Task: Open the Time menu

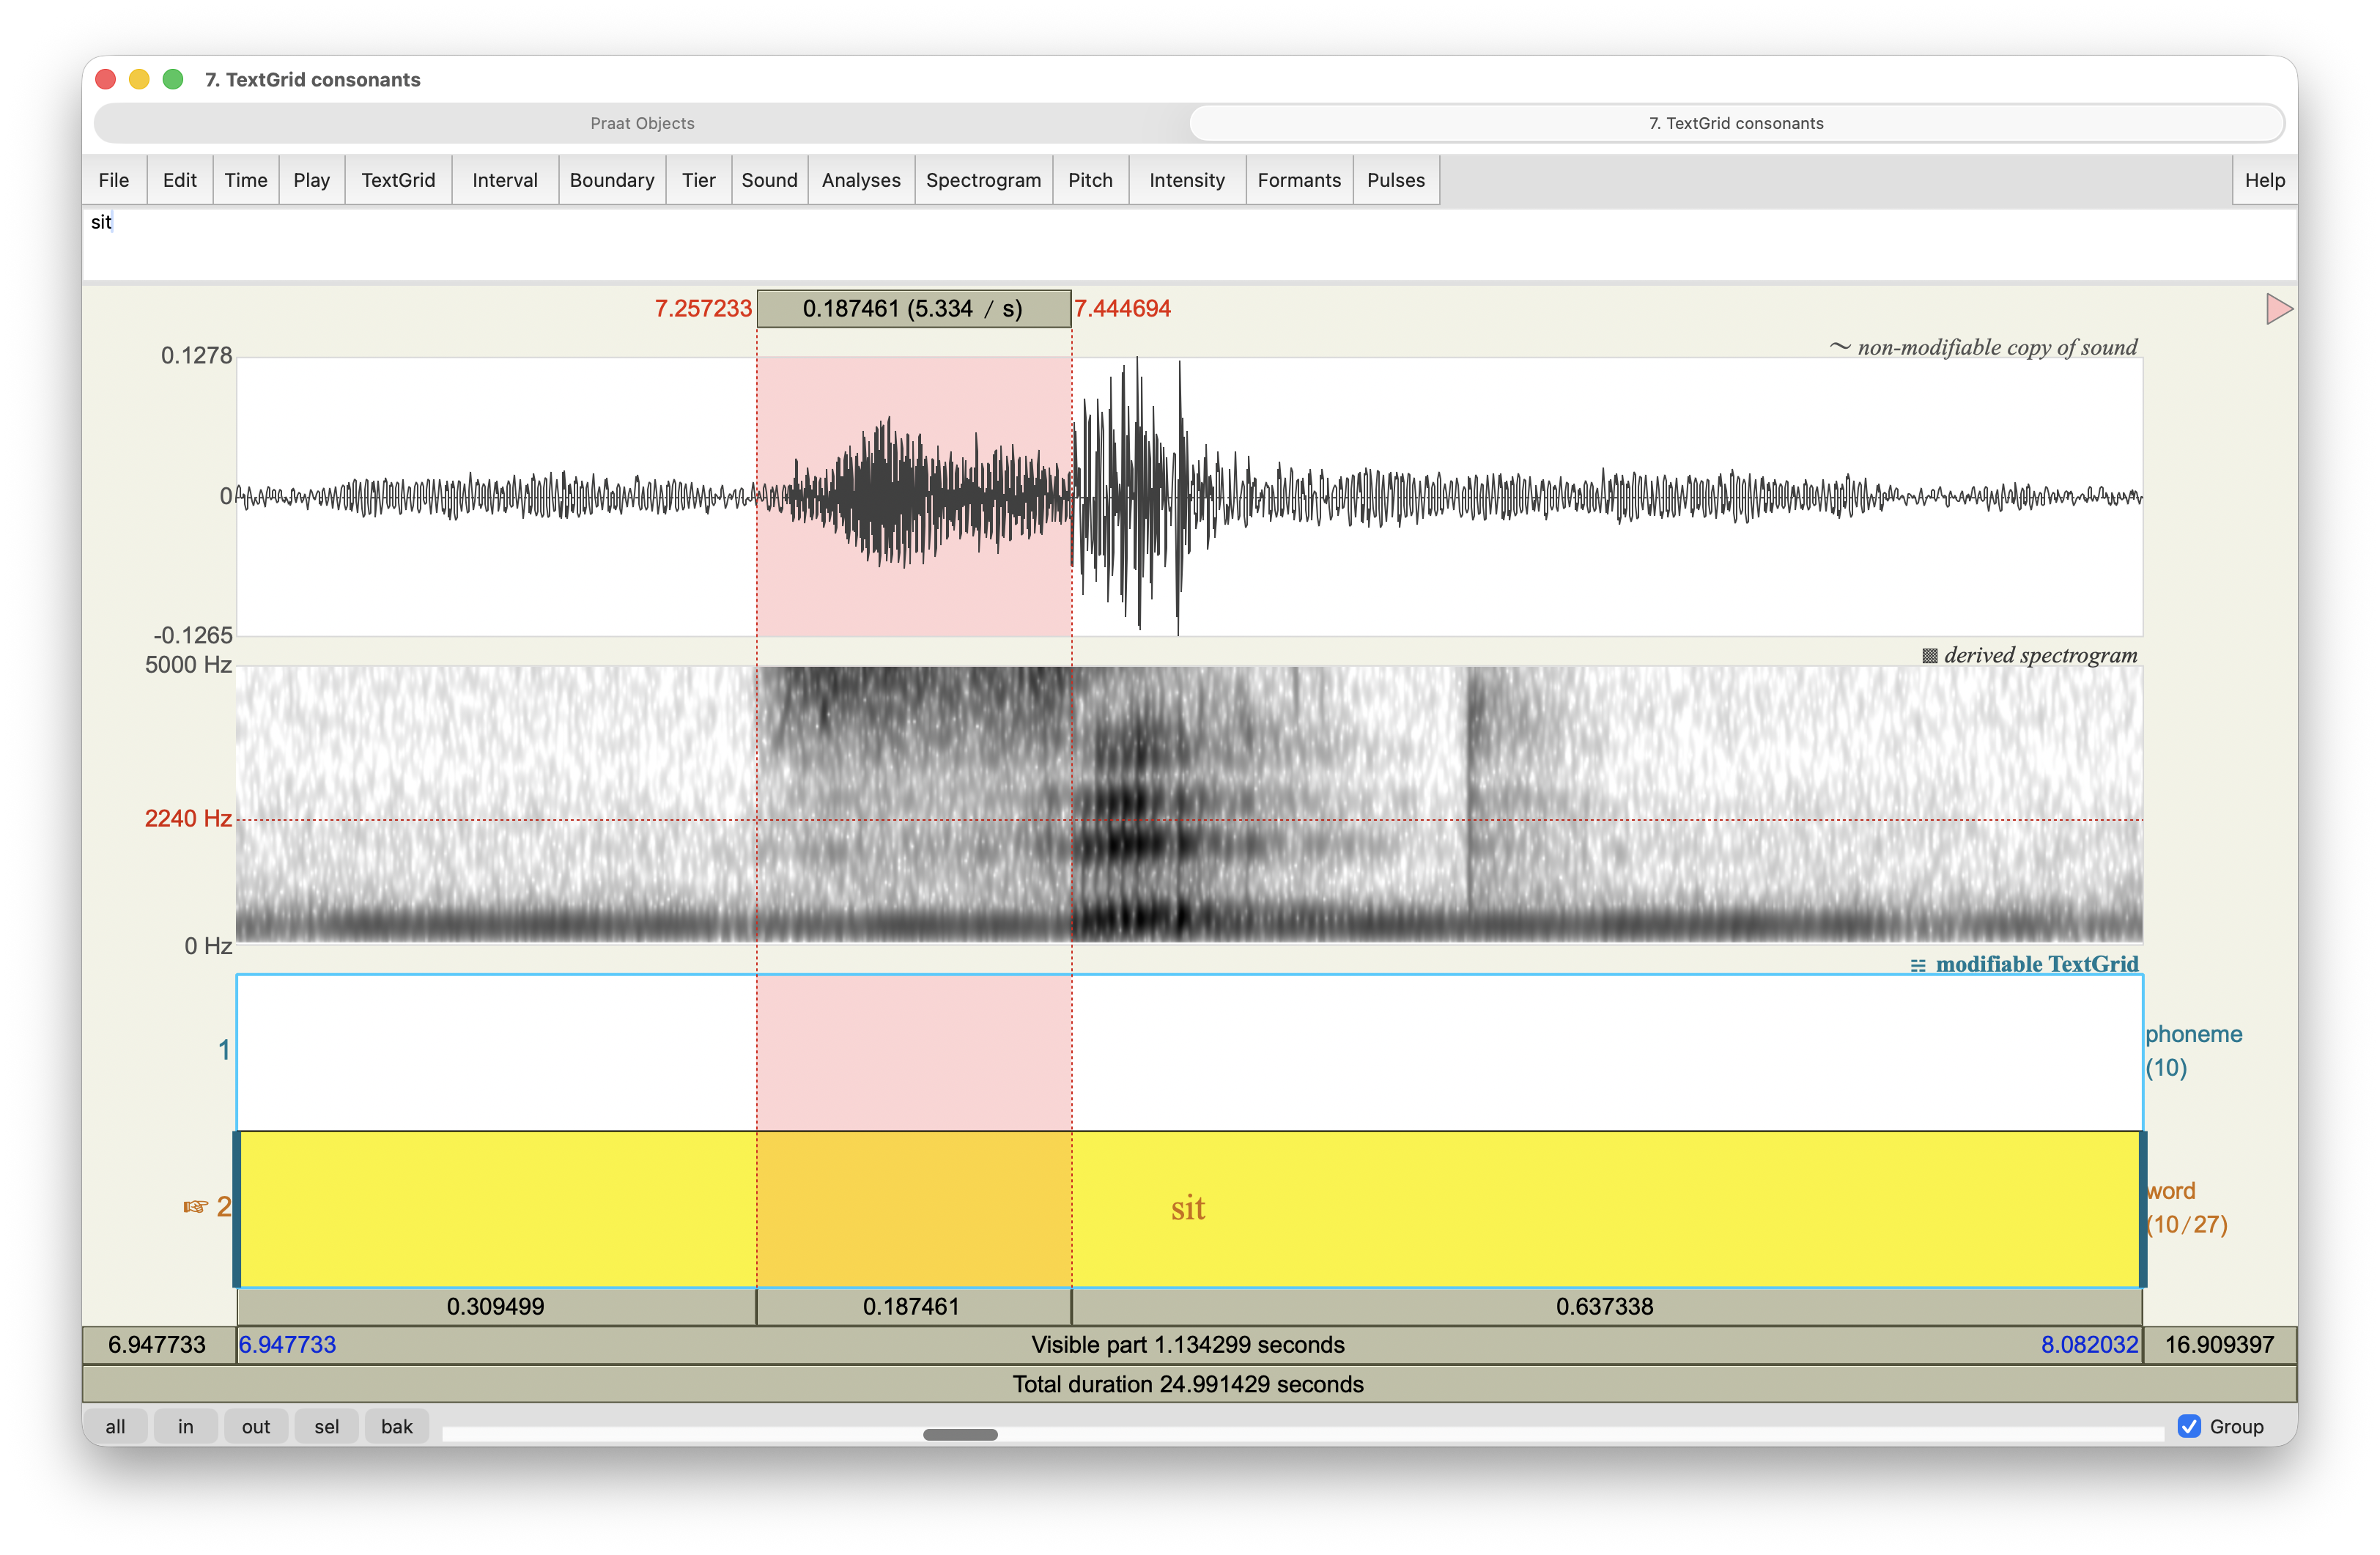Action: (x=246, y=180)
